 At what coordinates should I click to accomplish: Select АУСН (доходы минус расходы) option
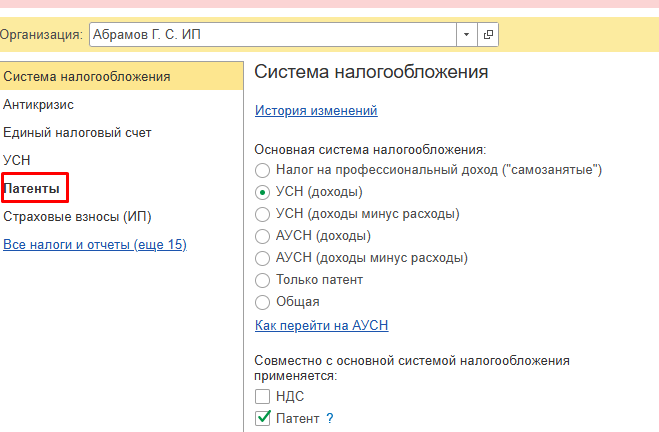click(x=262, y=258)
